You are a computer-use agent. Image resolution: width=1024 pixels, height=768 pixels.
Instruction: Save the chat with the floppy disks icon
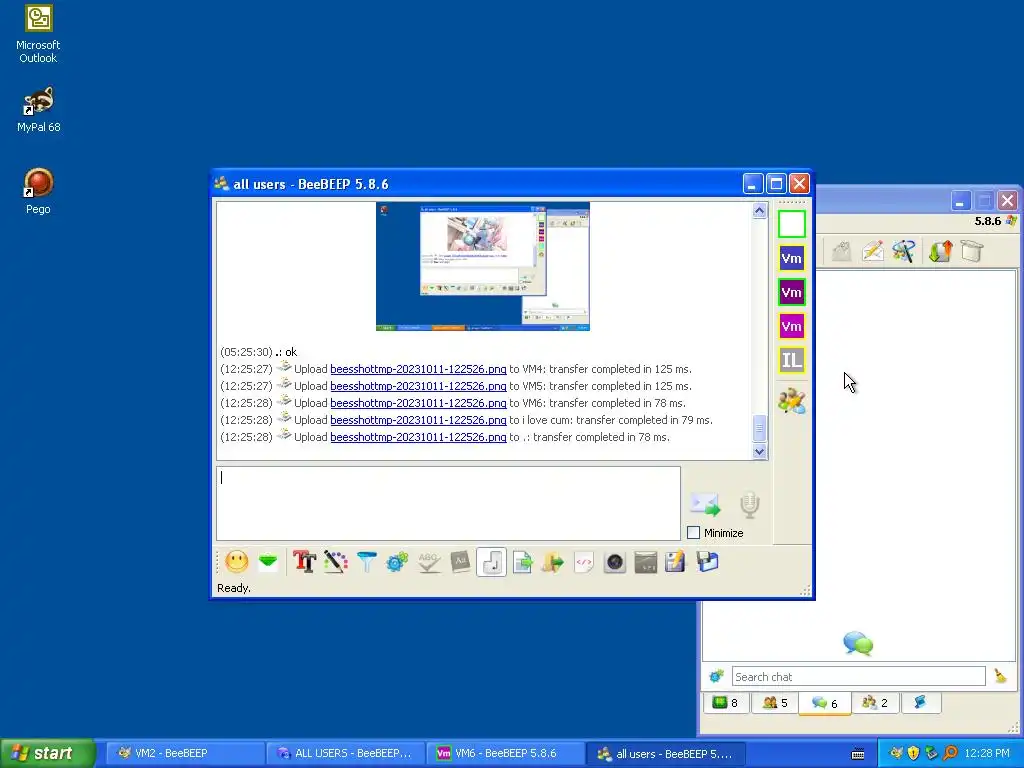point(707,562)
